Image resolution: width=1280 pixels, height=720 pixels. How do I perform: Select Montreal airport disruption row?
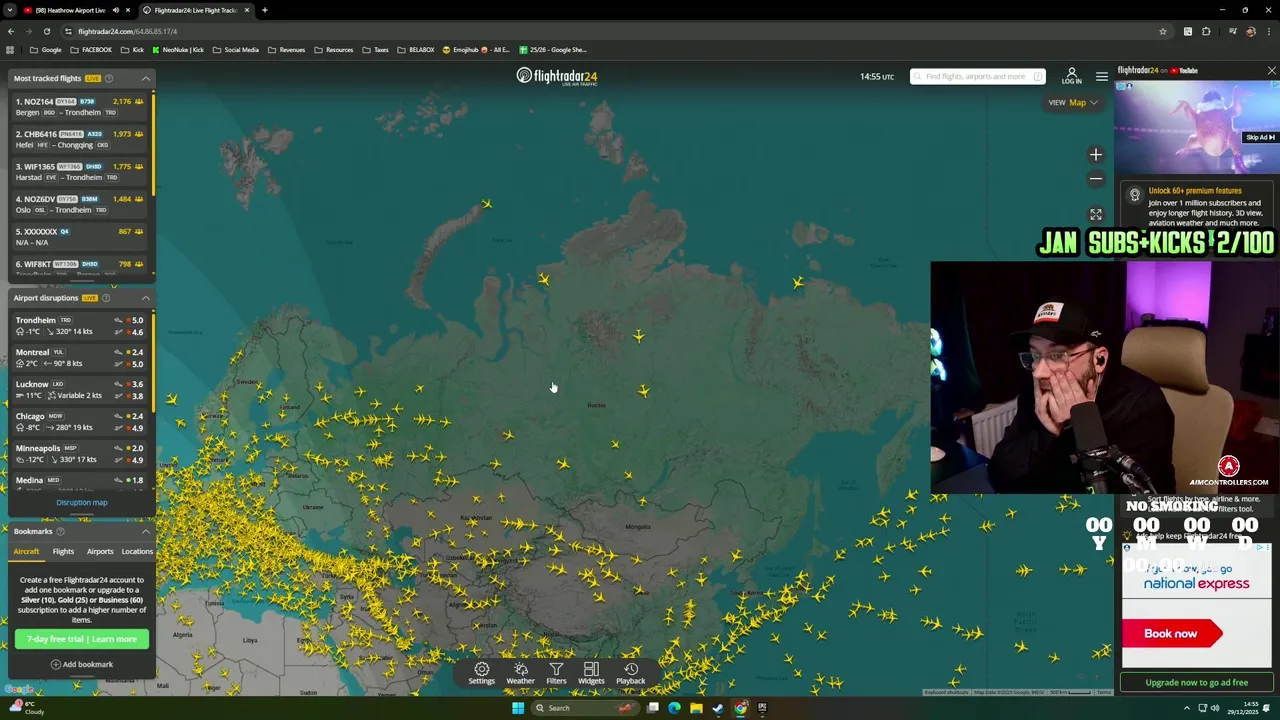click(x=80, y=358)
